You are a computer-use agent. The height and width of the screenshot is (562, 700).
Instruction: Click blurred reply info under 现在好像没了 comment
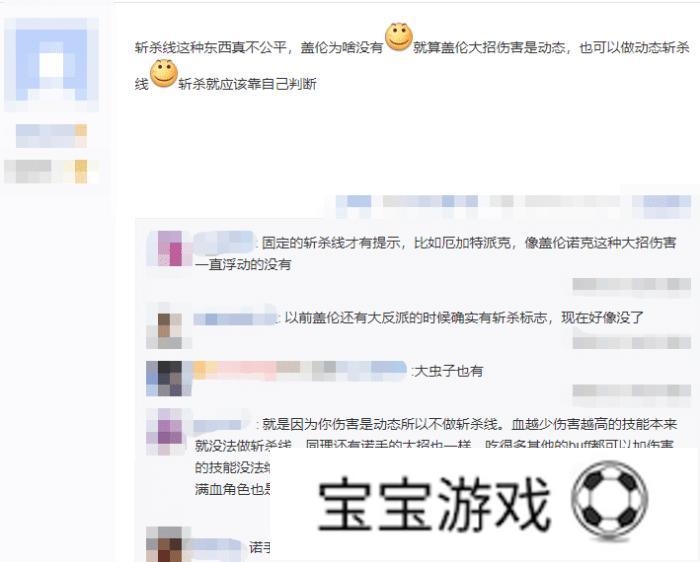point(632,342)
